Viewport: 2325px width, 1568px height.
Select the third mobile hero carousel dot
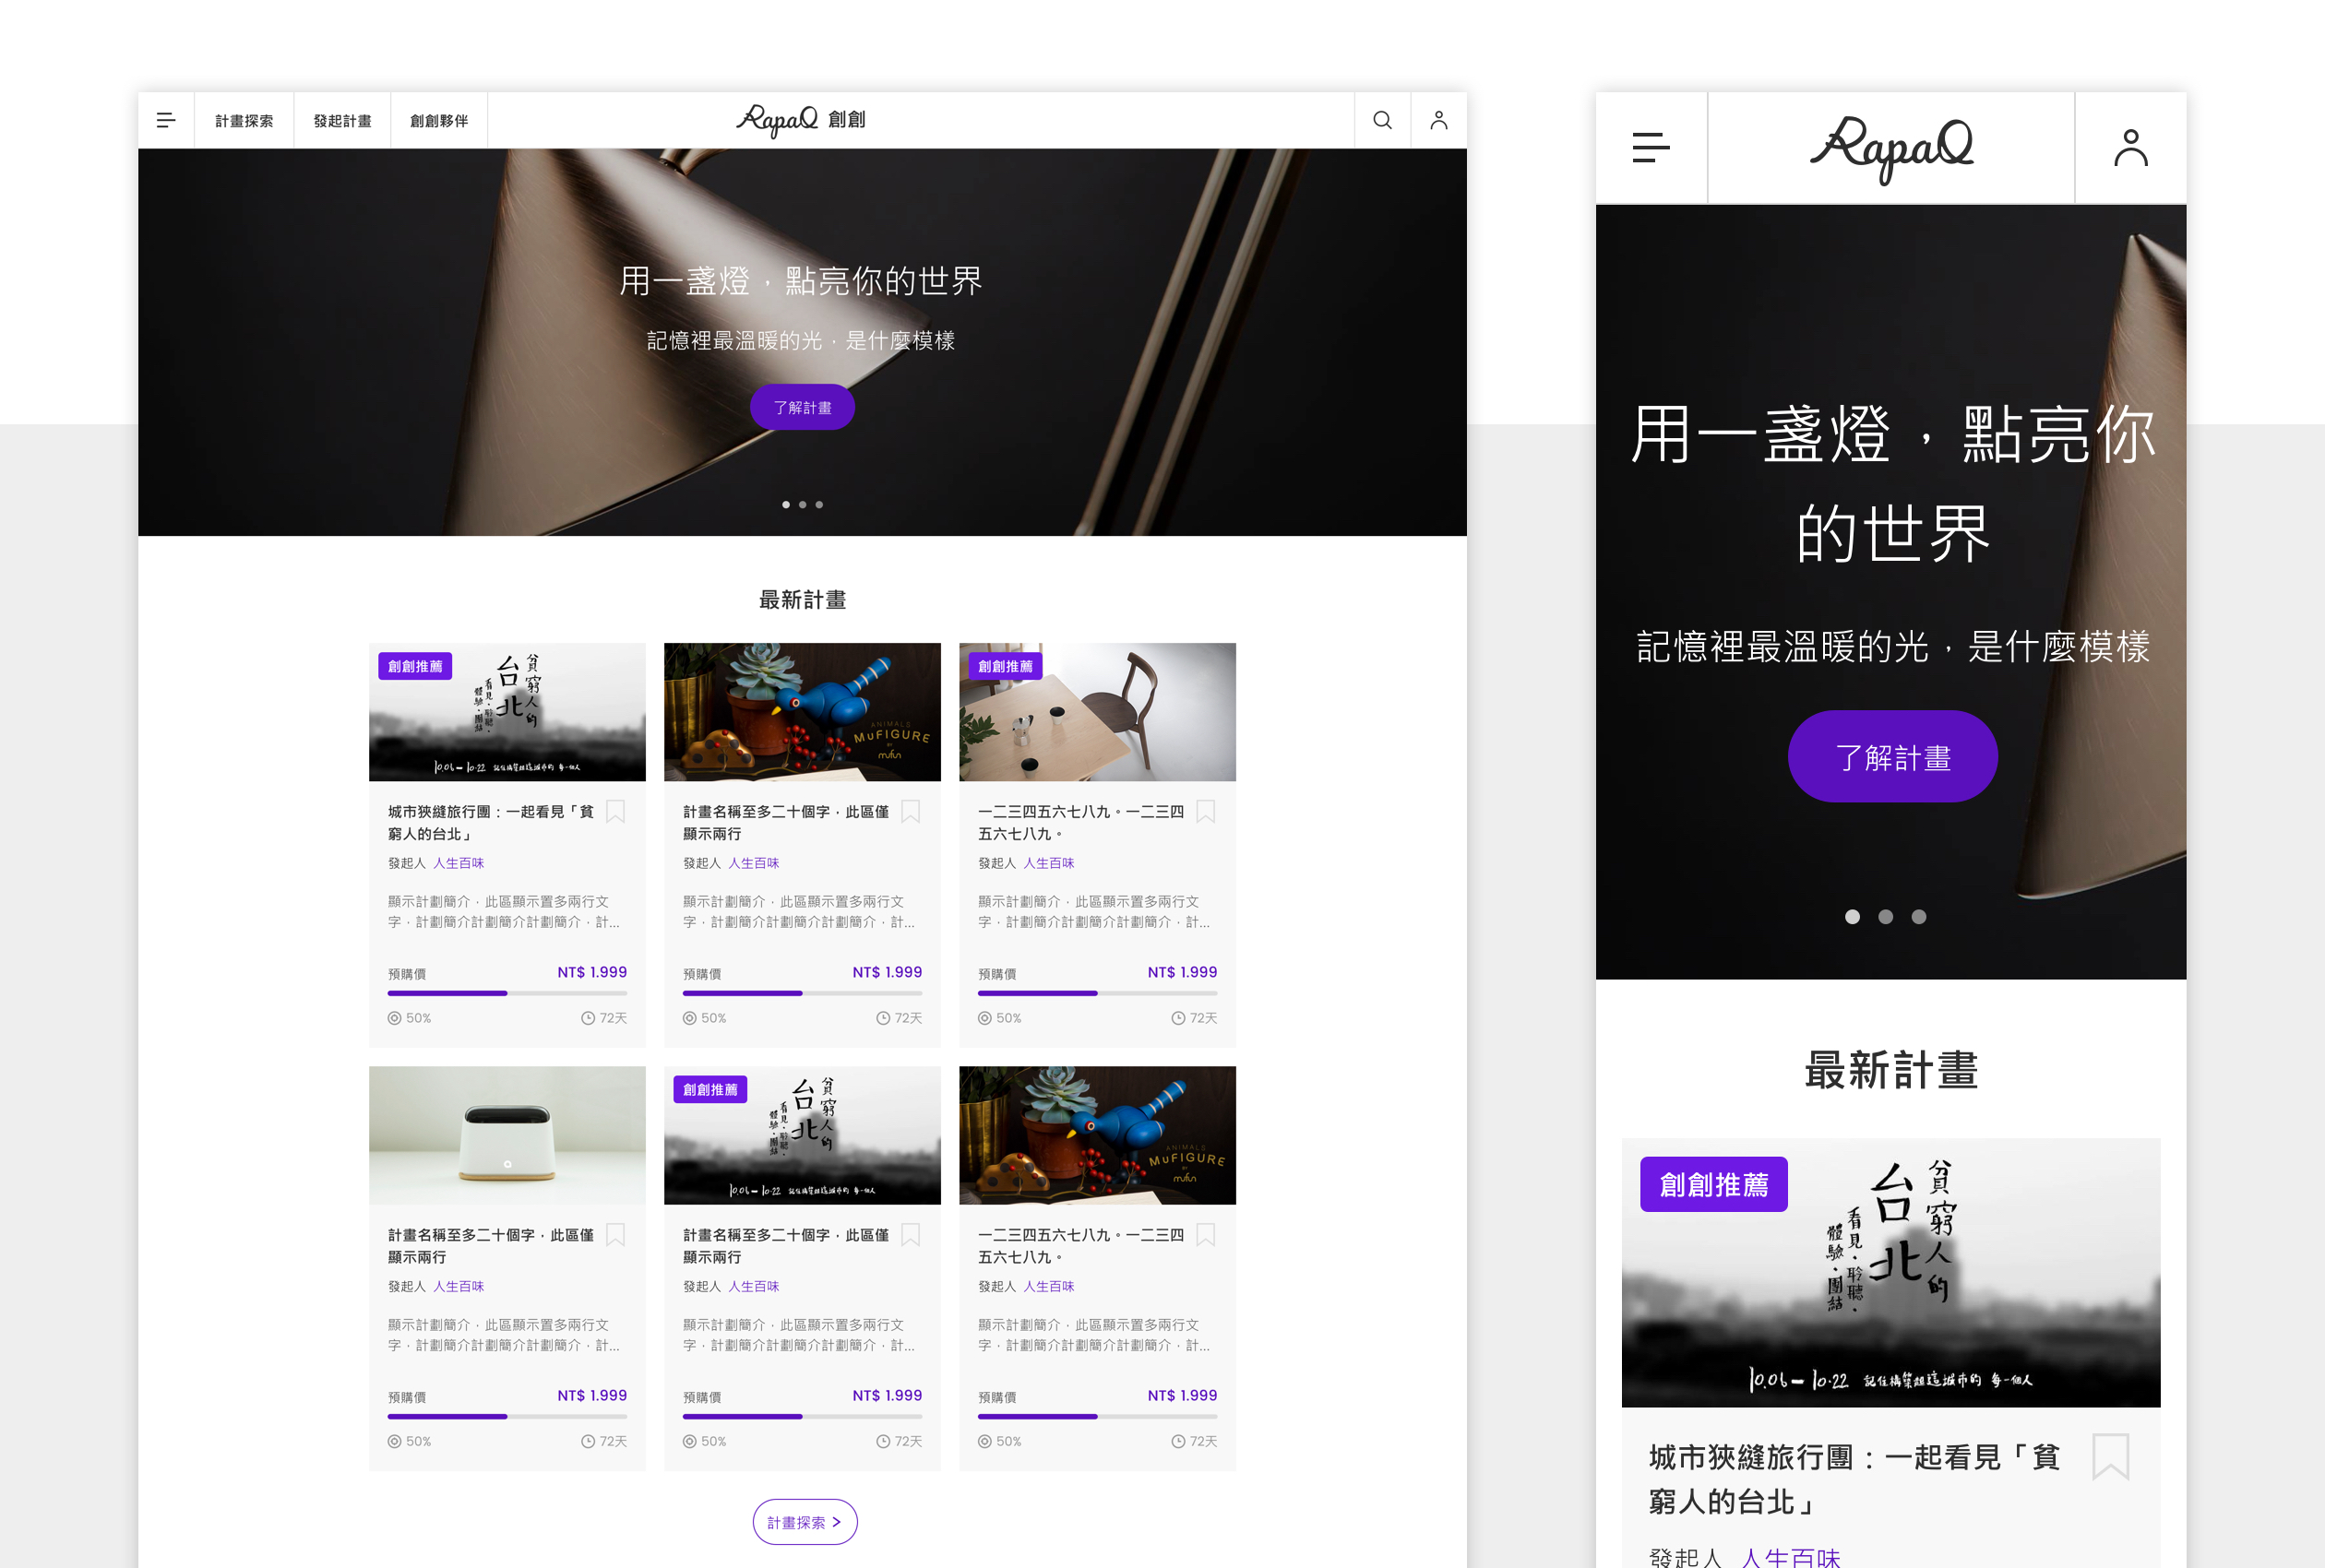tap(1918, 916)
